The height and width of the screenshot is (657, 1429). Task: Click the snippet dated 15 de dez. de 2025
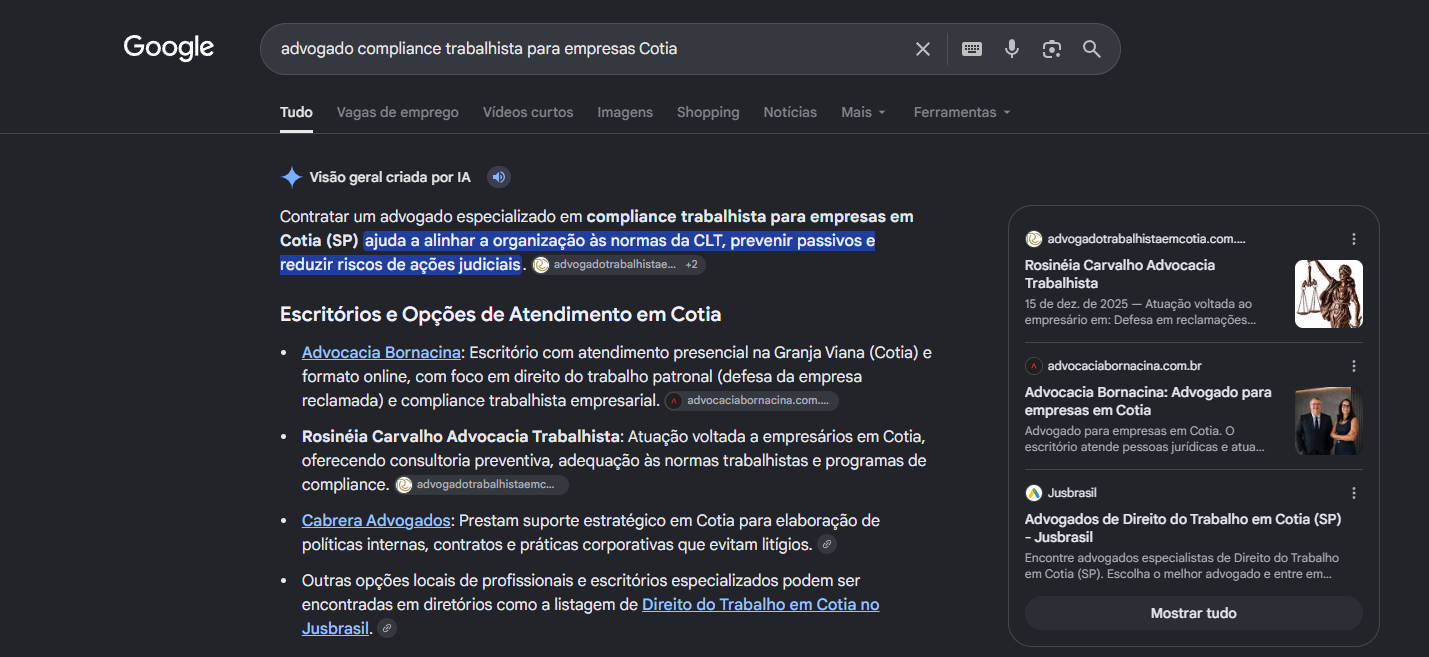click(x=1140, y=312)
